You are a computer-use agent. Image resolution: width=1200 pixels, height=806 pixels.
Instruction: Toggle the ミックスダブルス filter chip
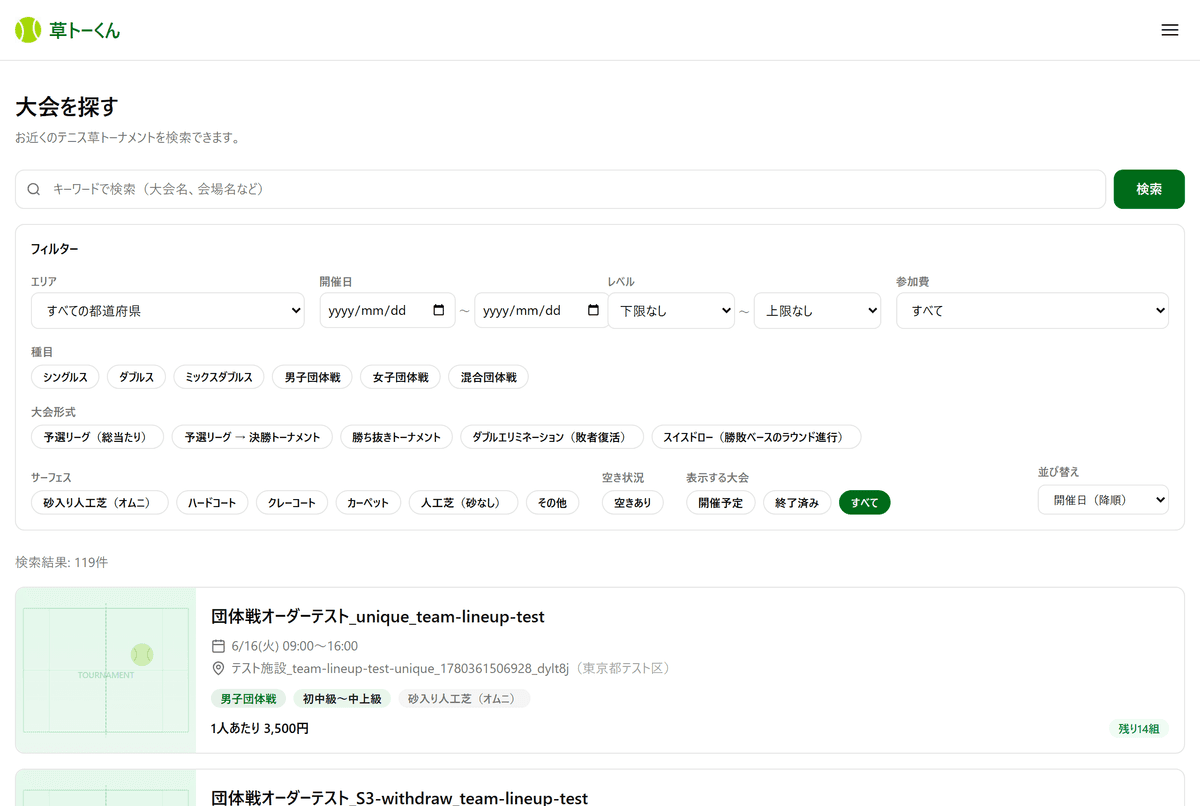[x=219, y=377]
